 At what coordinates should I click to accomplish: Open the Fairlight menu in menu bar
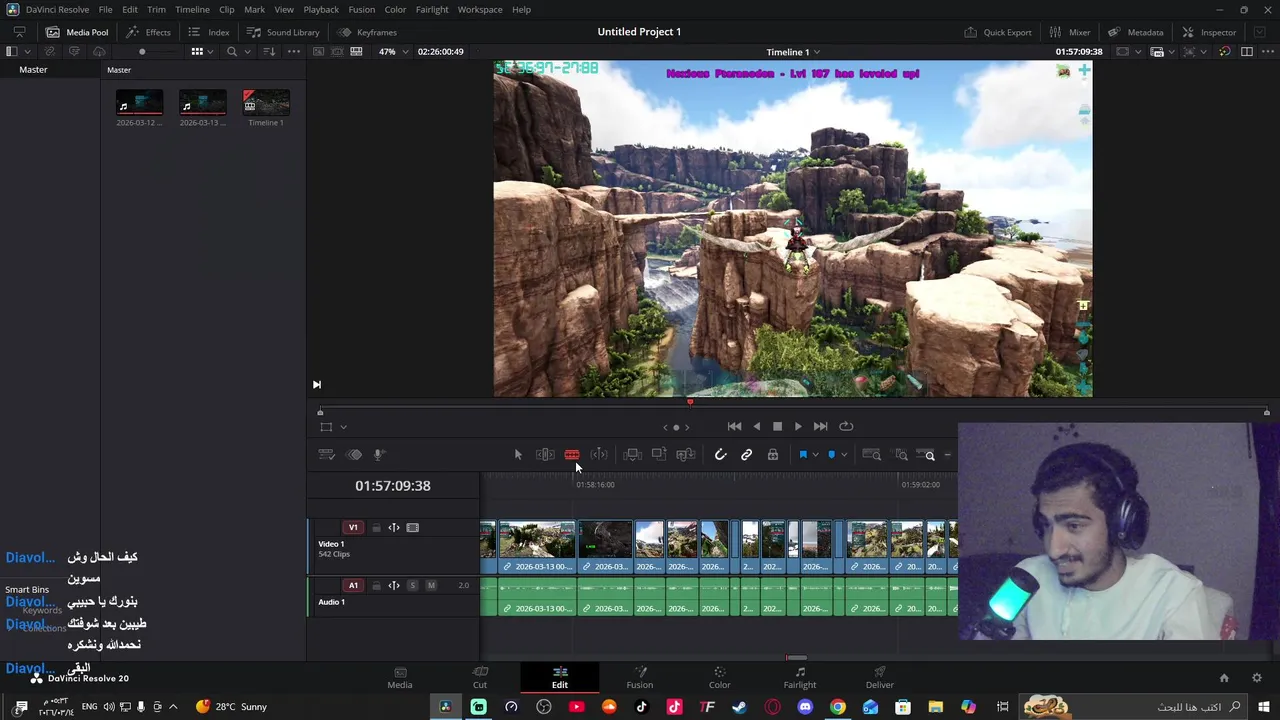tap(432, 9)
